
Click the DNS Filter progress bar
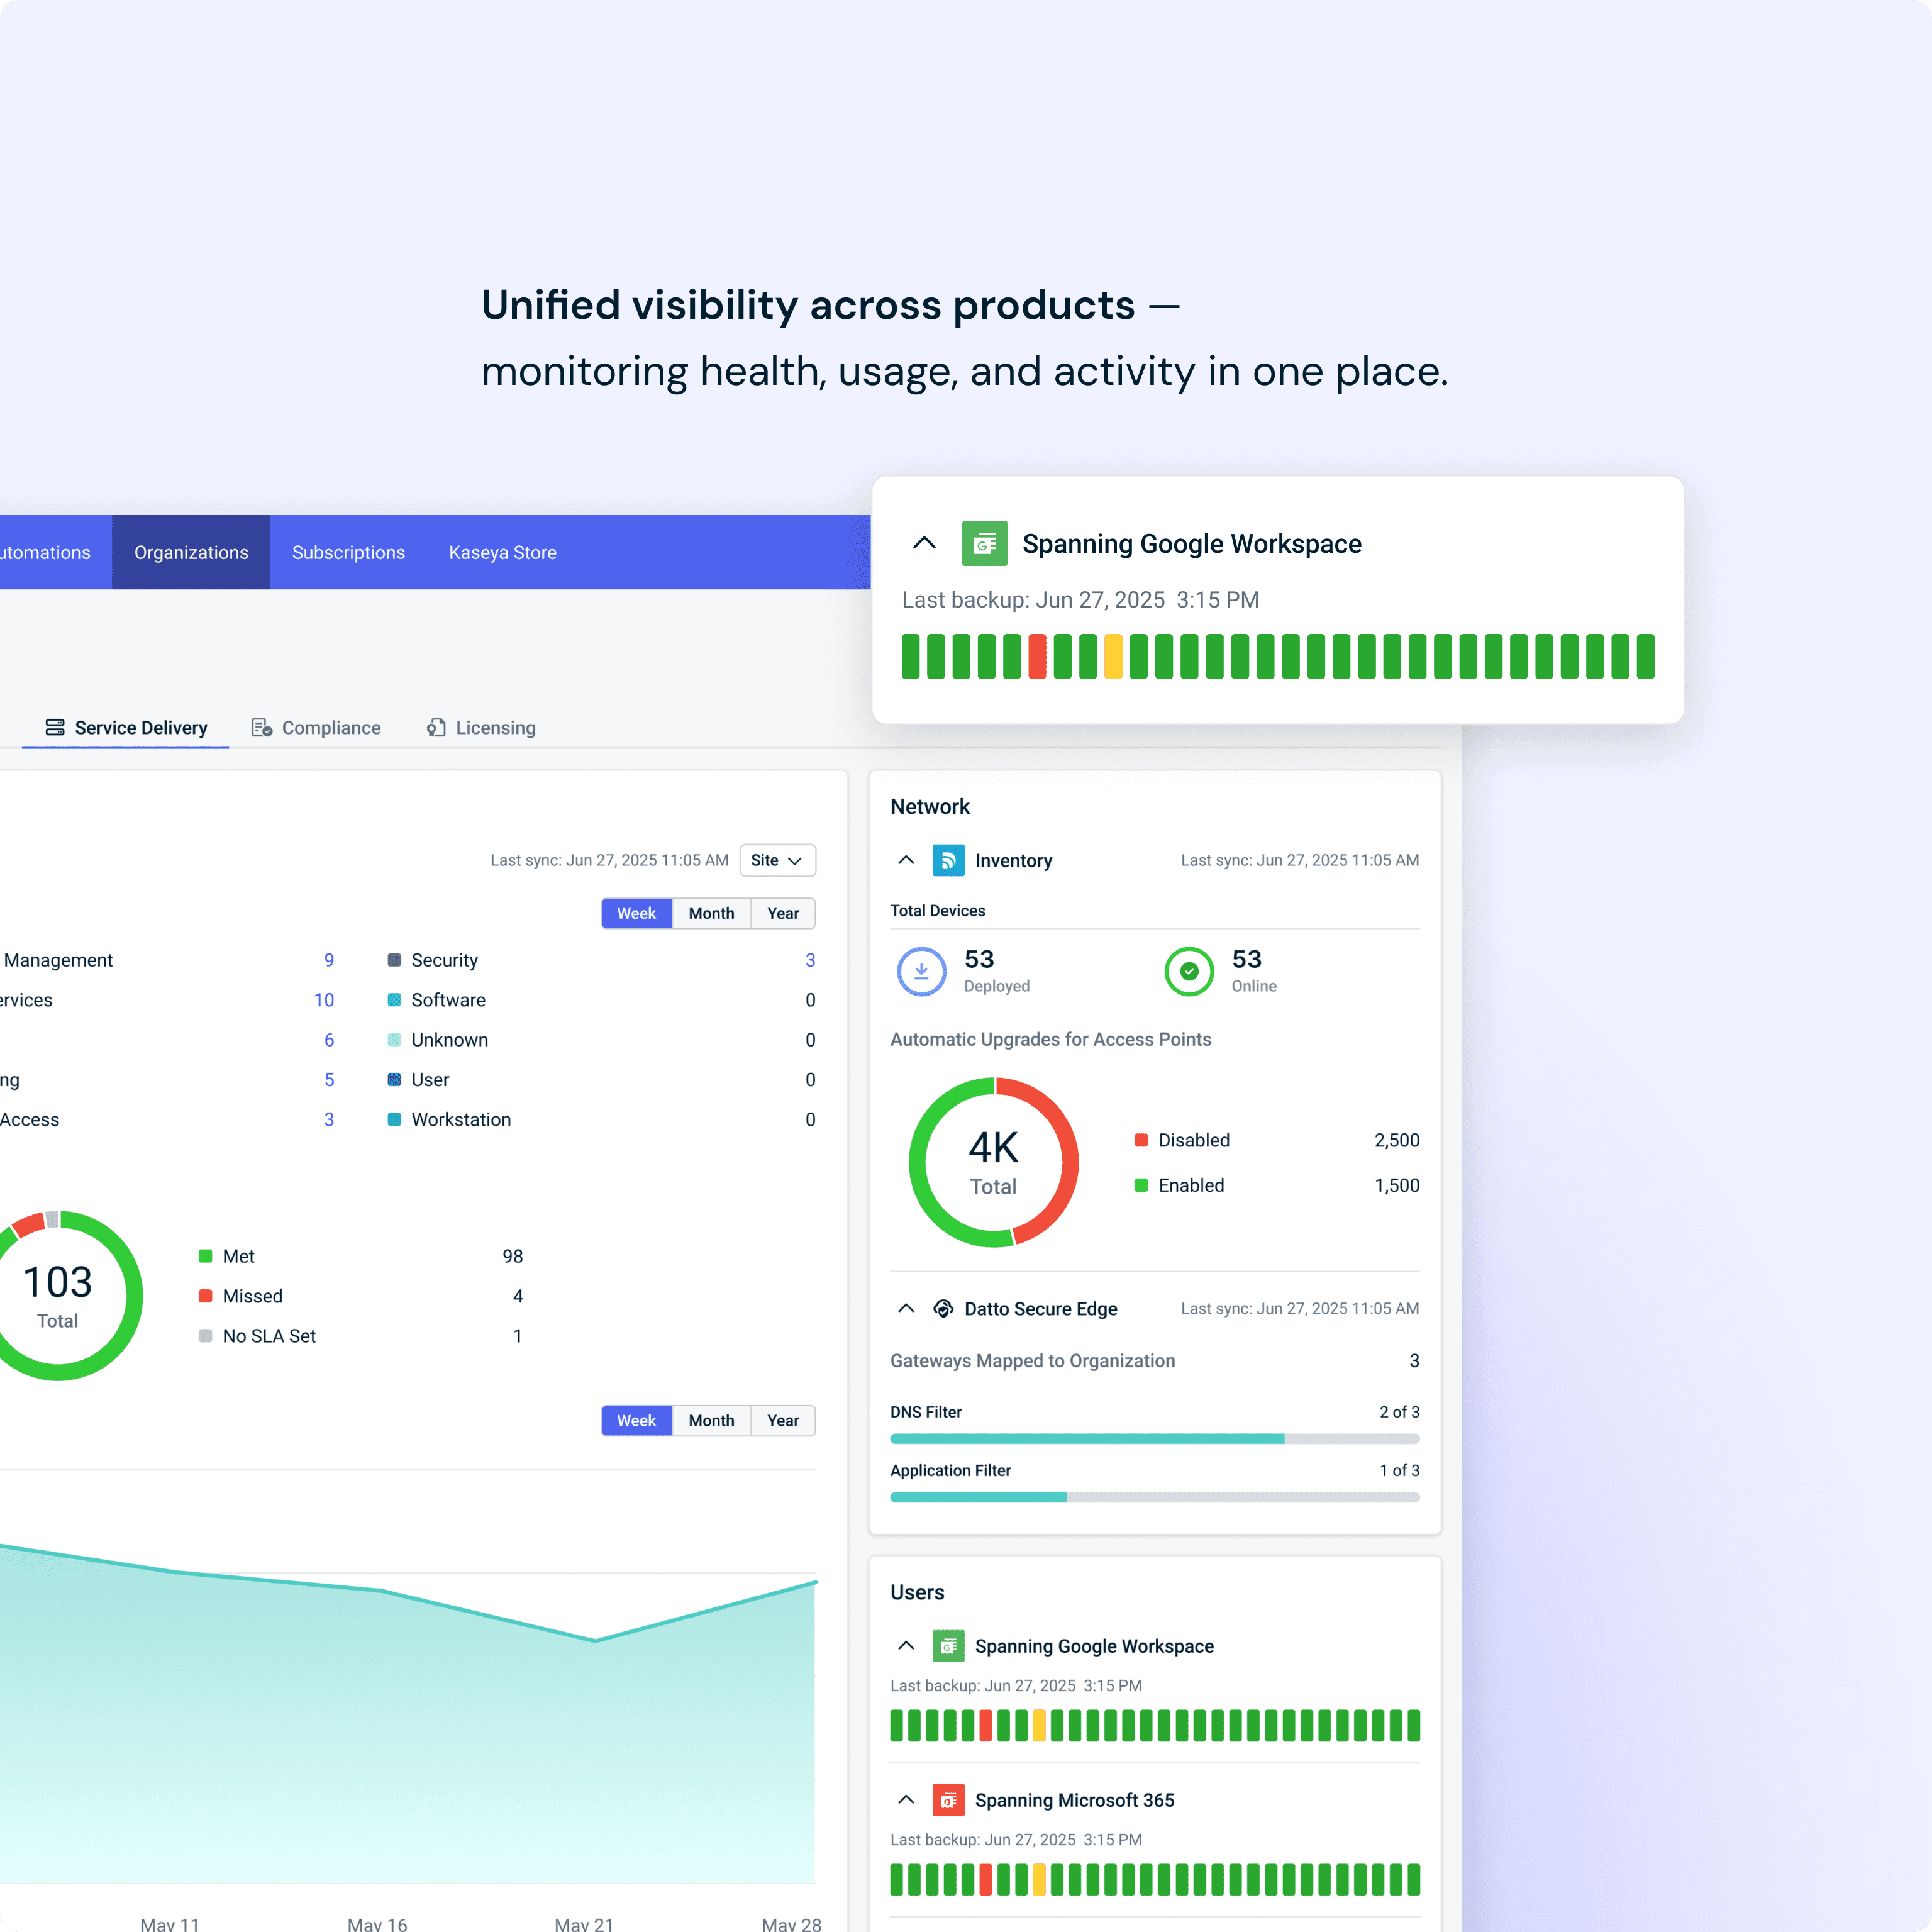tap(1154, 1439)
